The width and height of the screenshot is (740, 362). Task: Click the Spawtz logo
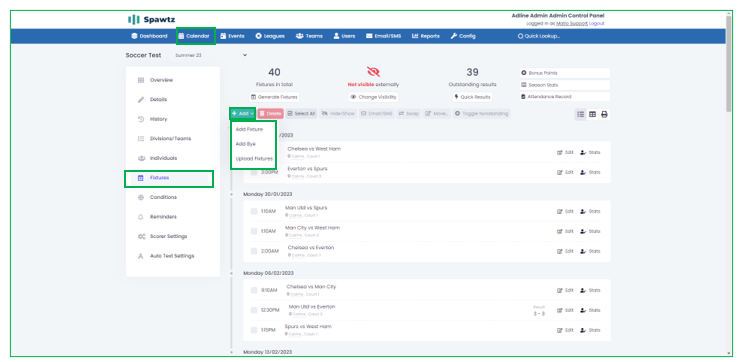pyautogui.click(x=151, y=19)
